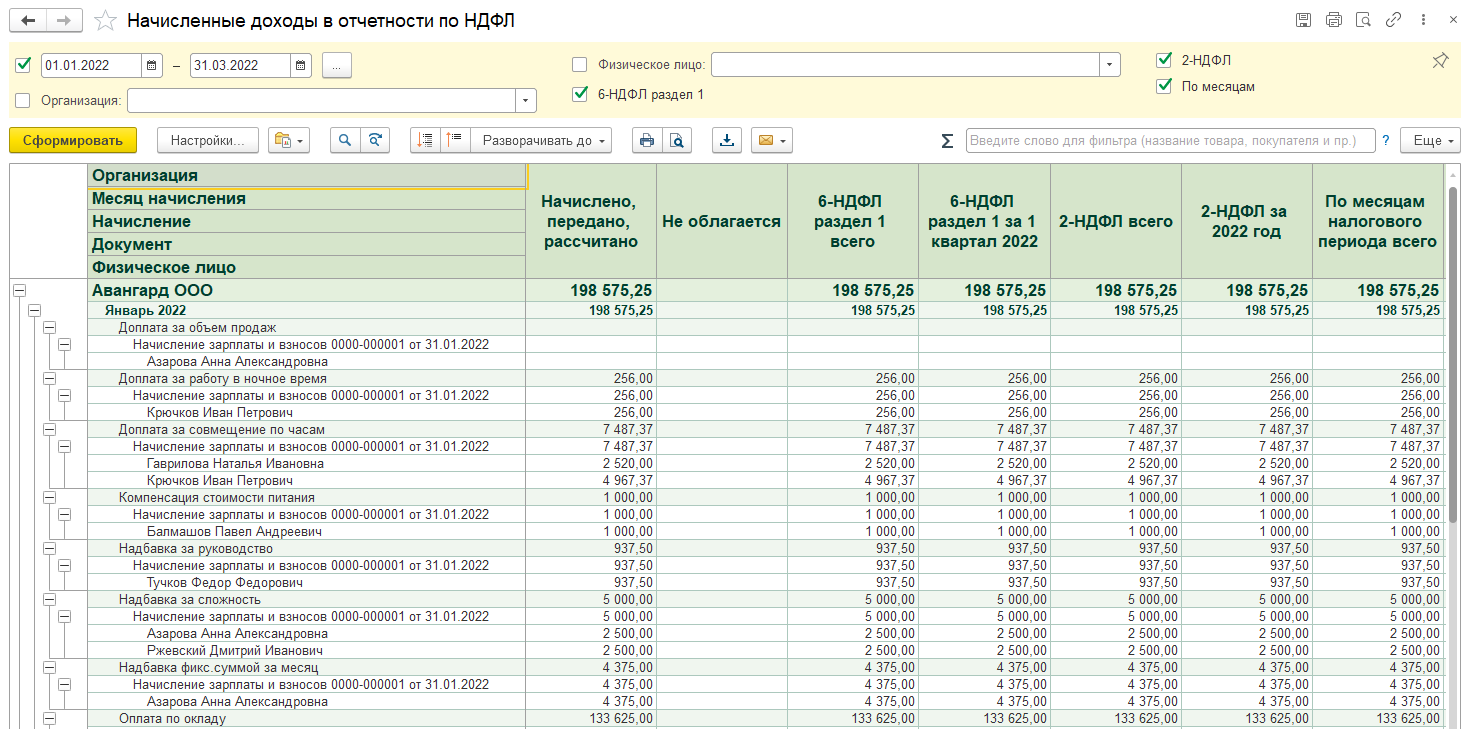Click the Save report download icon
Image resolution: width=1465 pixels, height=729 pixels.
point(727,141)
